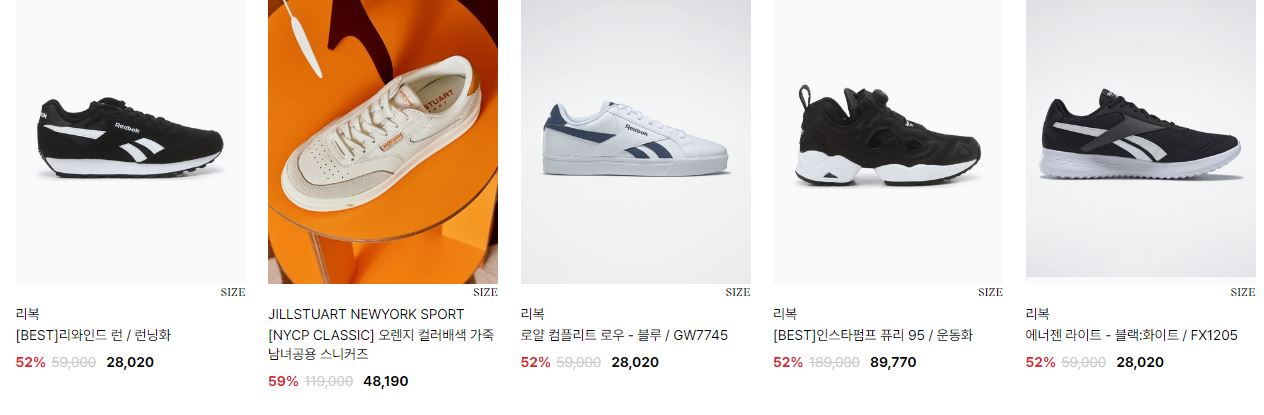
Task: Select the 리복 brand above Royal Complete Low
Action: pyautogui.click(x=533, y=314)
